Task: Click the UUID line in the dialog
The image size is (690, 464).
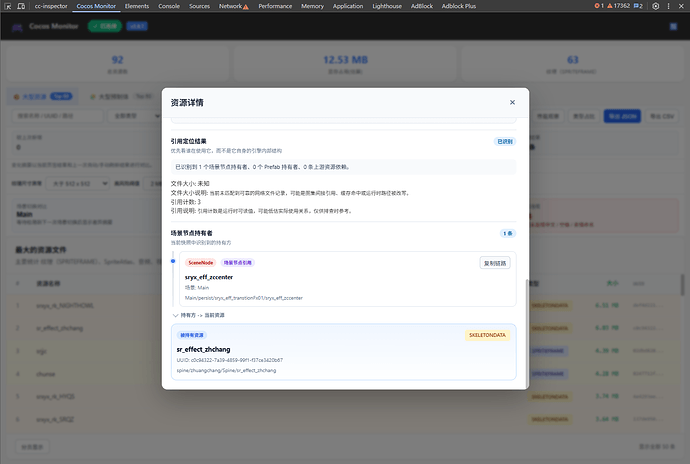Action: (x=230, y=360)
